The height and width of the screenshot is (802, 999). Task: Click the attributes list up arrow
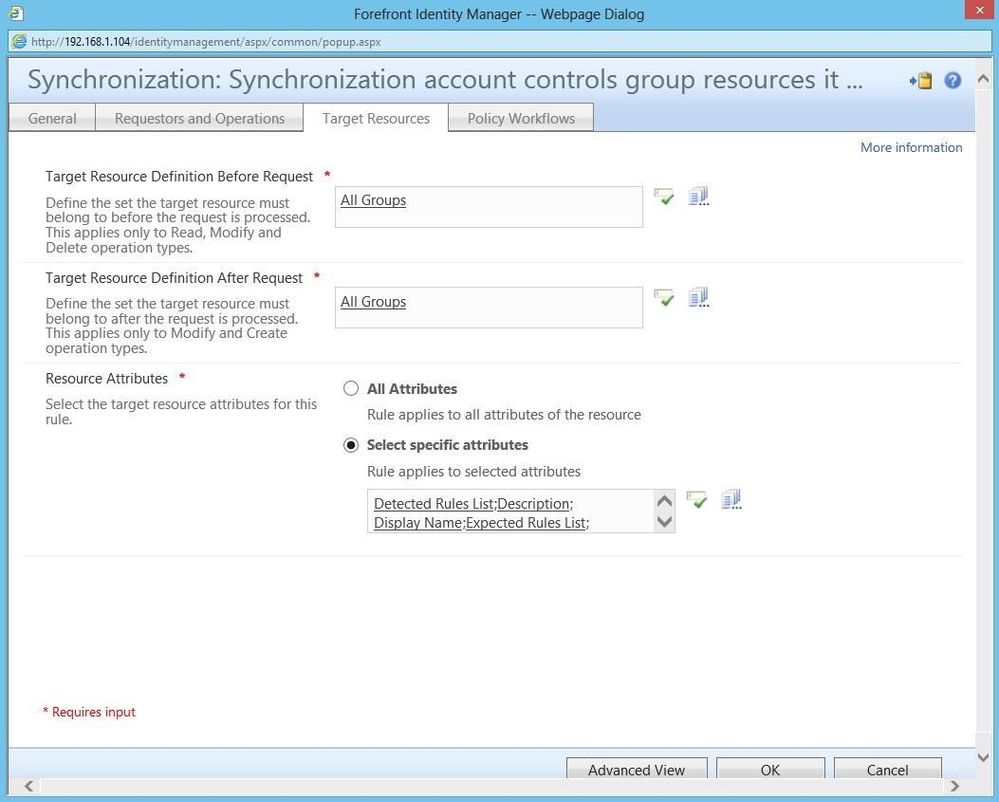click(x=665, y=501)
